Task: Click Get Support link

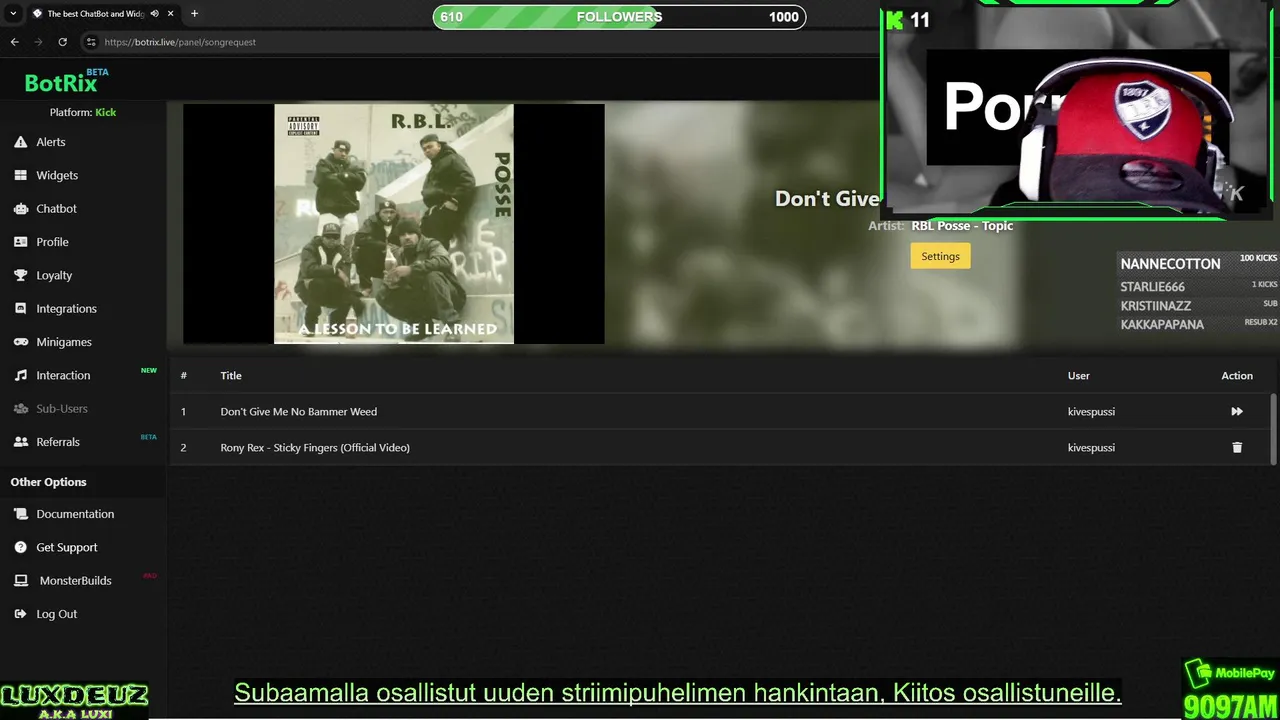Action: click(x=67, y=547)
